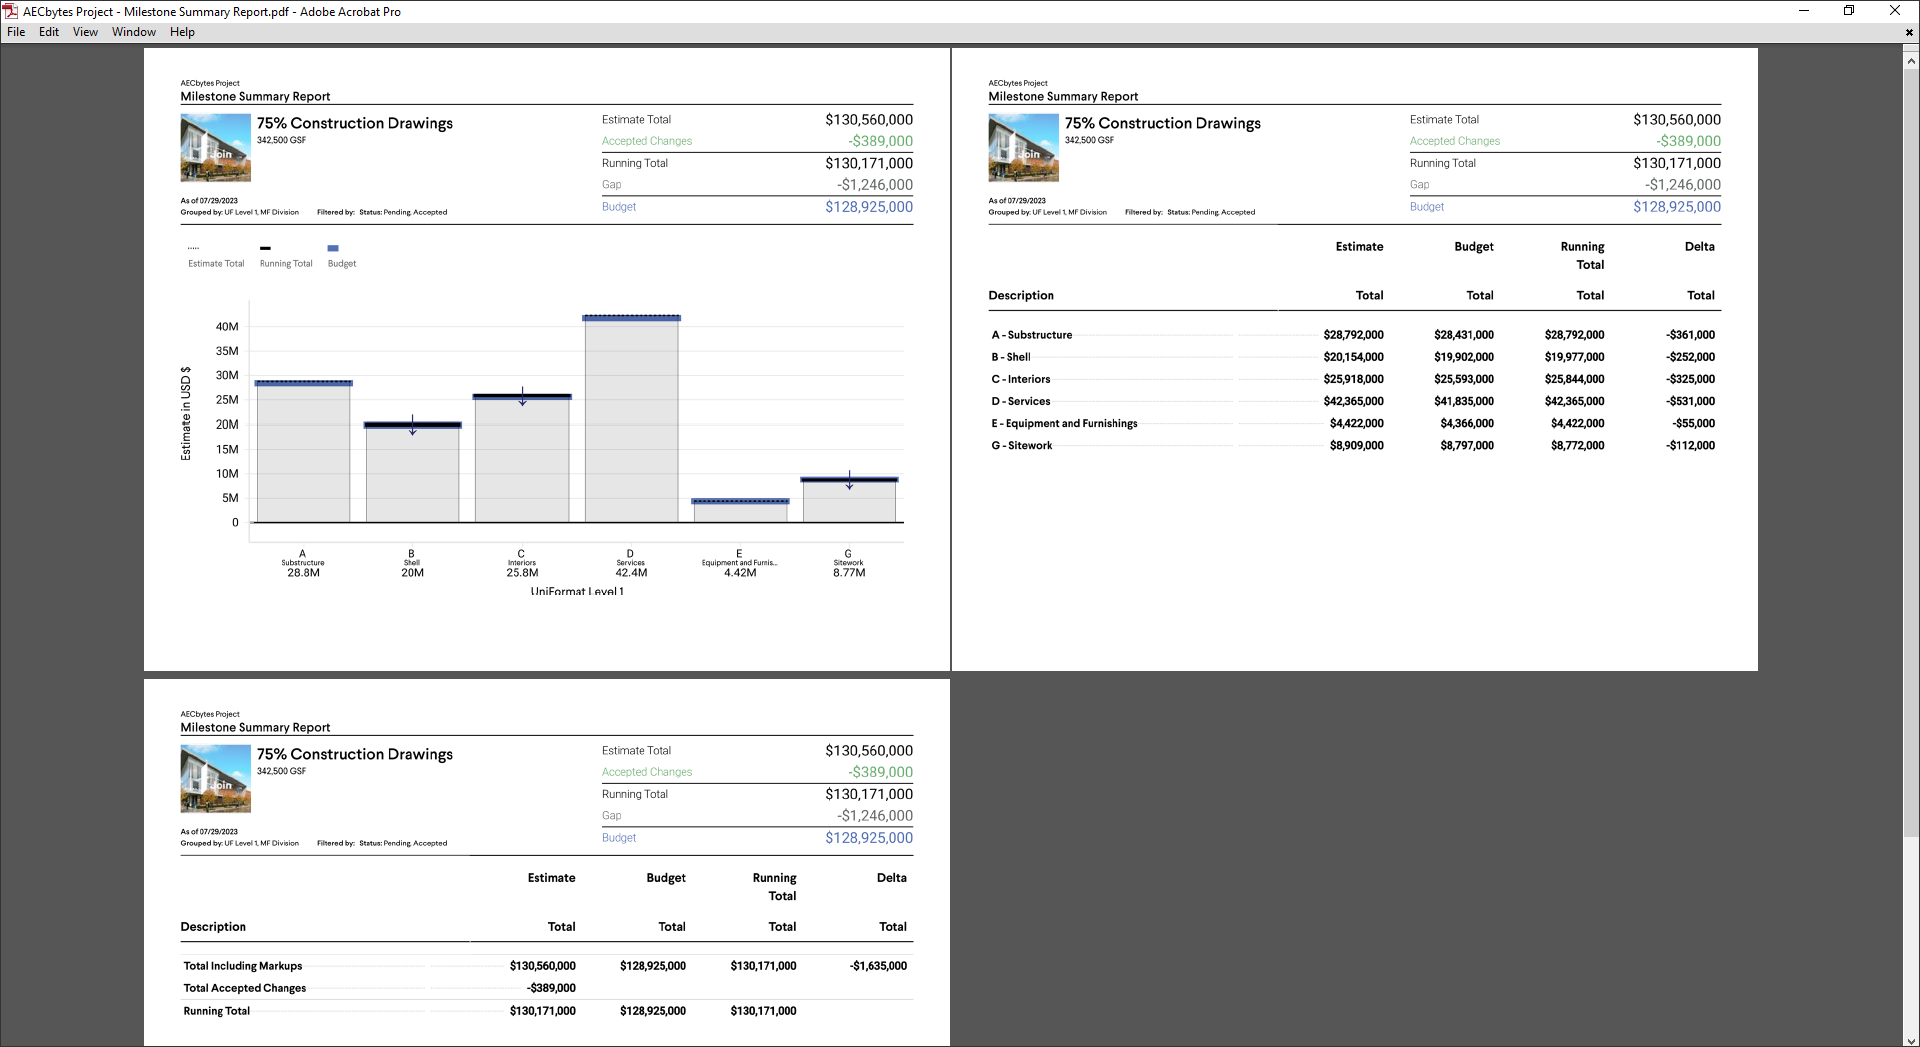Click the -$531,000 delta value
This screenshot has height=1047, width=1920.
pos(1691,401)
